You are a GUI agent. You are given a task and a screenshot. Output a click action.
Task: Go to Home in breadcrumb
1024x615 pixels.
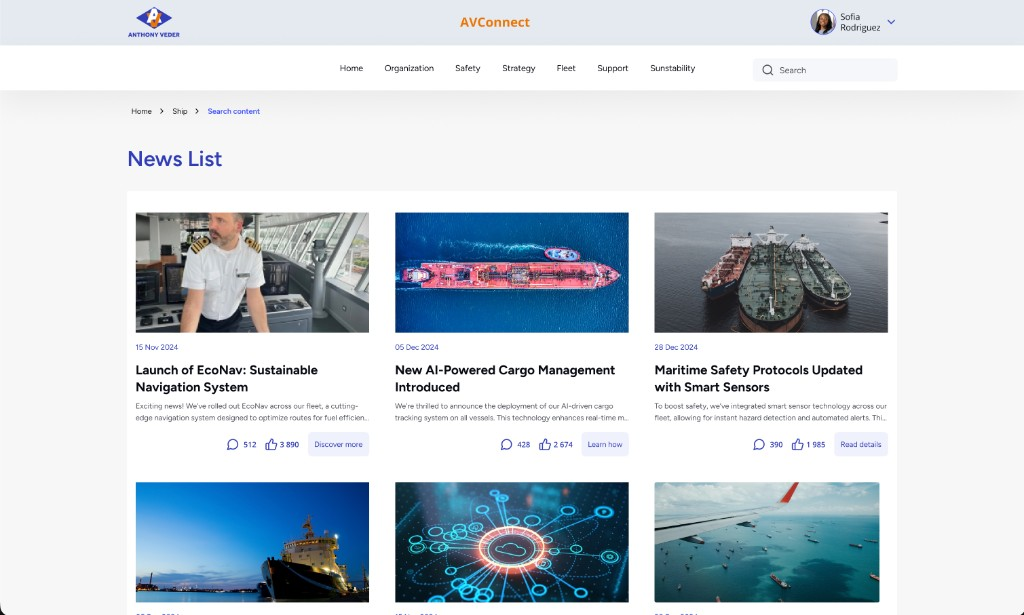141,111
